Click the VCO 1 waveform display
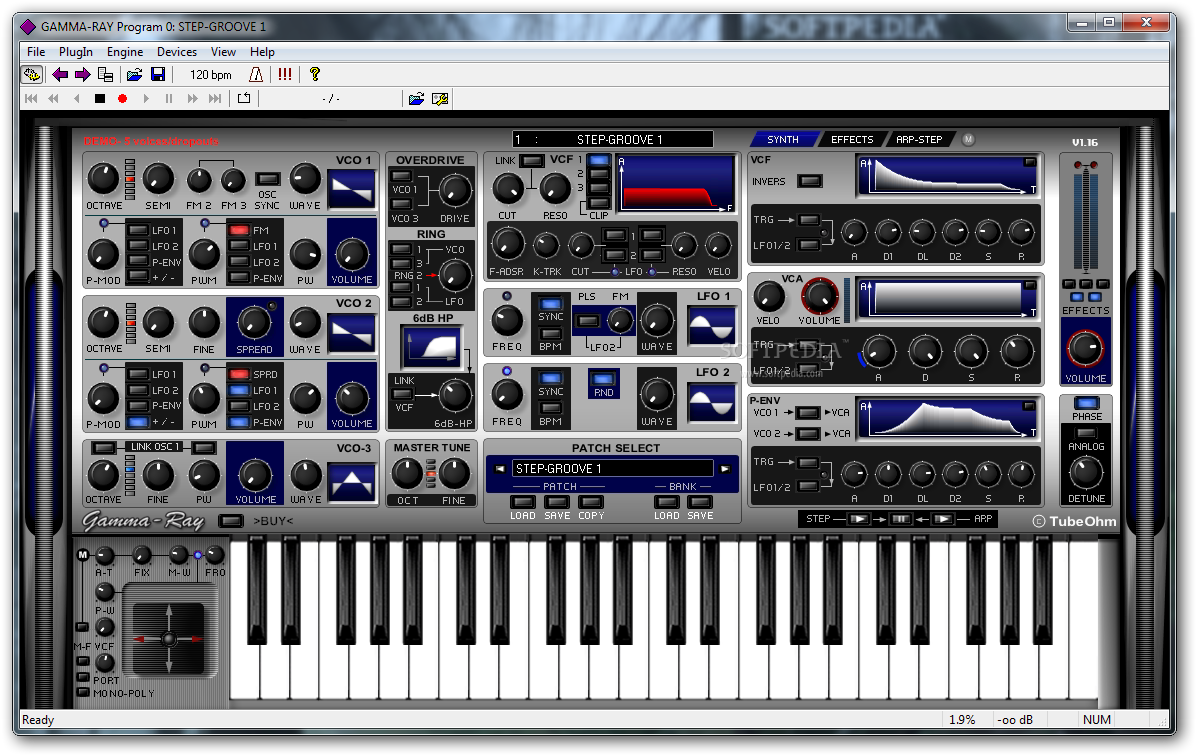The height and width of the screenshot is (756, 1197). point(351,189)
